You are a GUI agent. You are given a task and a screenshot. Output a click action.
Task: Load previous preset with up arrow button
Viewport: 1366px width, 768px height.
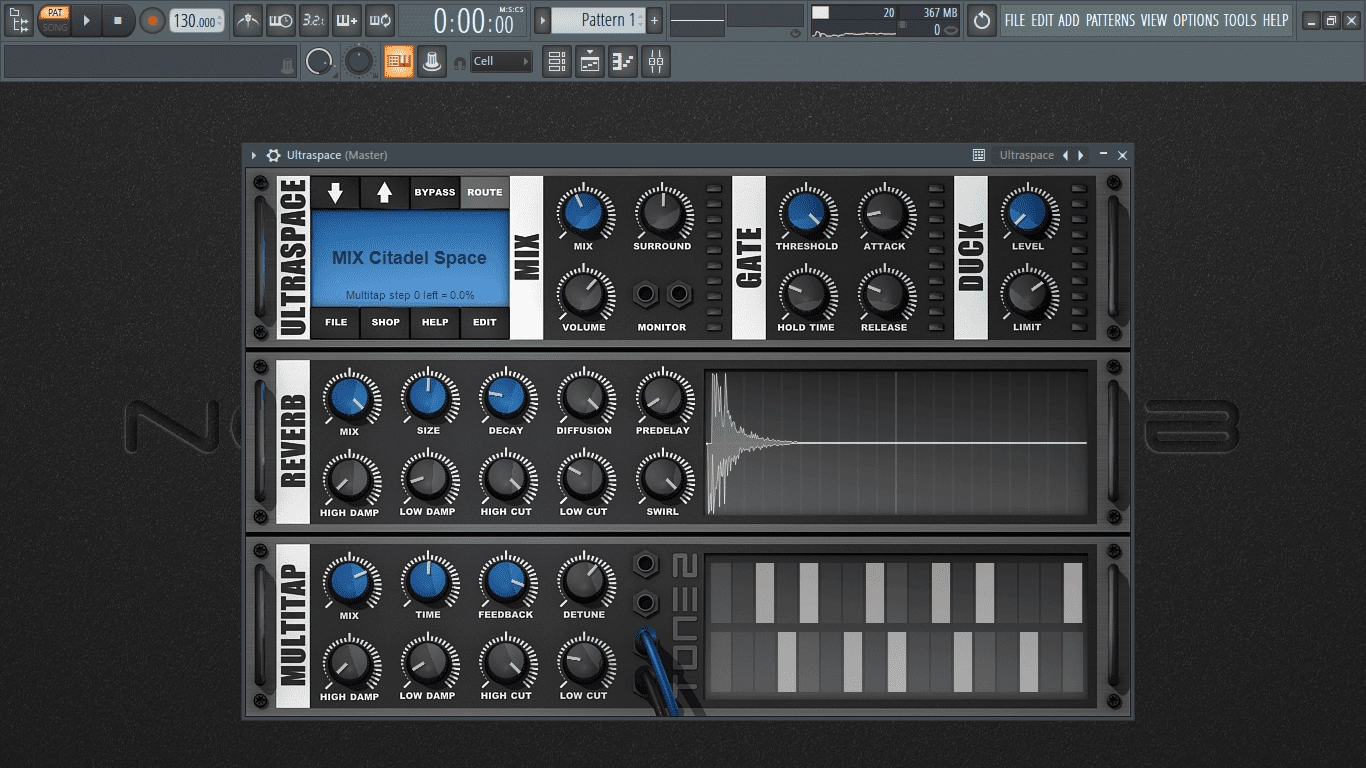[x=385, y=192]
